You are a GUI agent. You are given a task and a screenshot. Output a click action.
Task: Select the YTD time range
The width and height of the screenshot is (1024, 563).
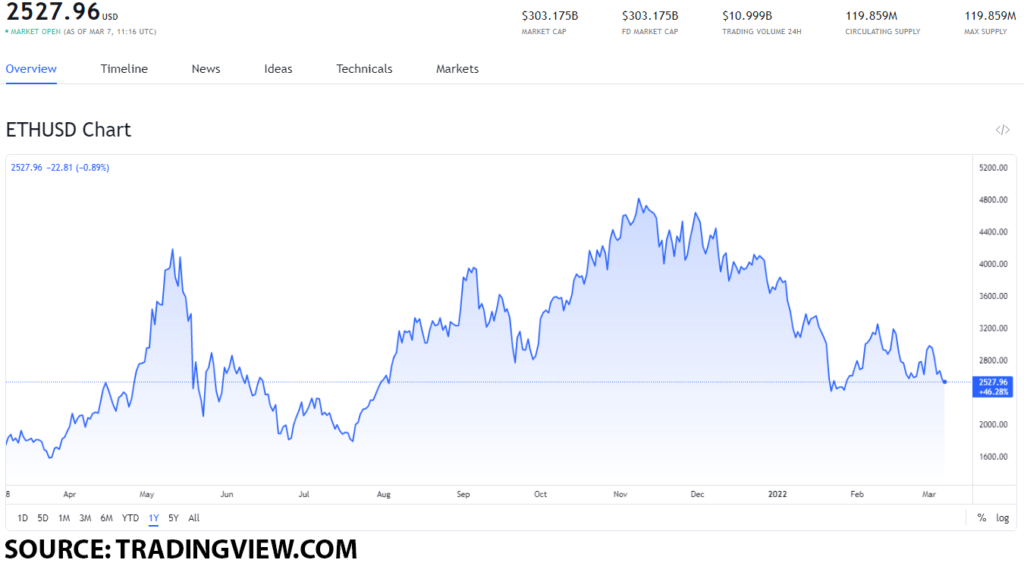(131, 518)
